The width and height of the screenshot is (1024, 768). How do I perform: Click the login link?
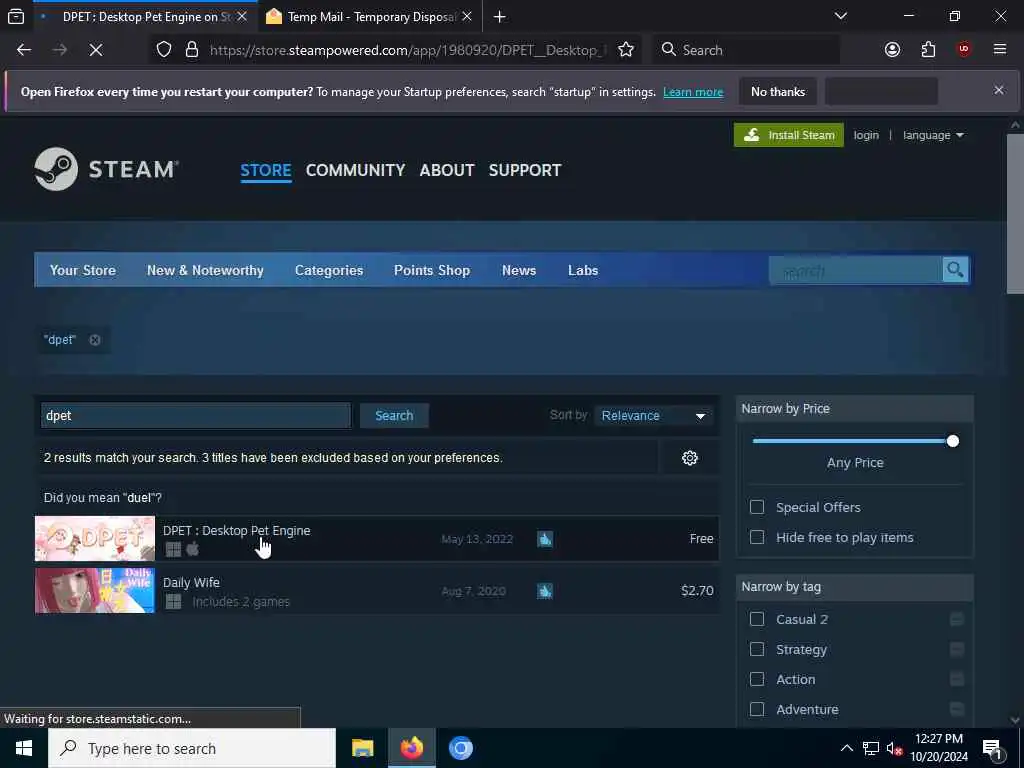coord(866,135)
